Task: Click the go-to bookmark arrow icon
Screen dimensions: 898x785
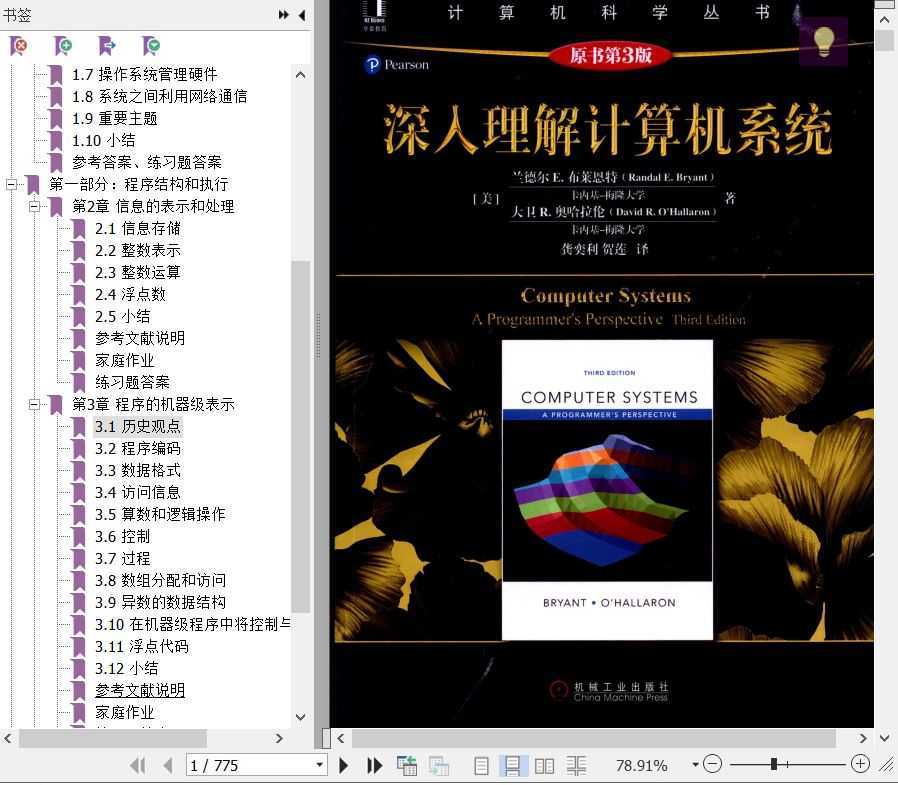Action: click(107, 45)
